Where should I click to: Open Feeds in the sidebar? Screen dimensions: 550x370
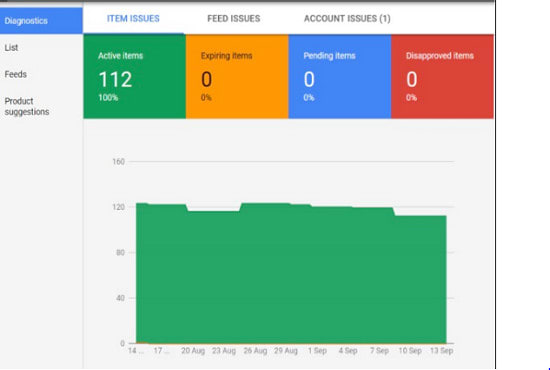pyautogui.click(x=15, y=74)
